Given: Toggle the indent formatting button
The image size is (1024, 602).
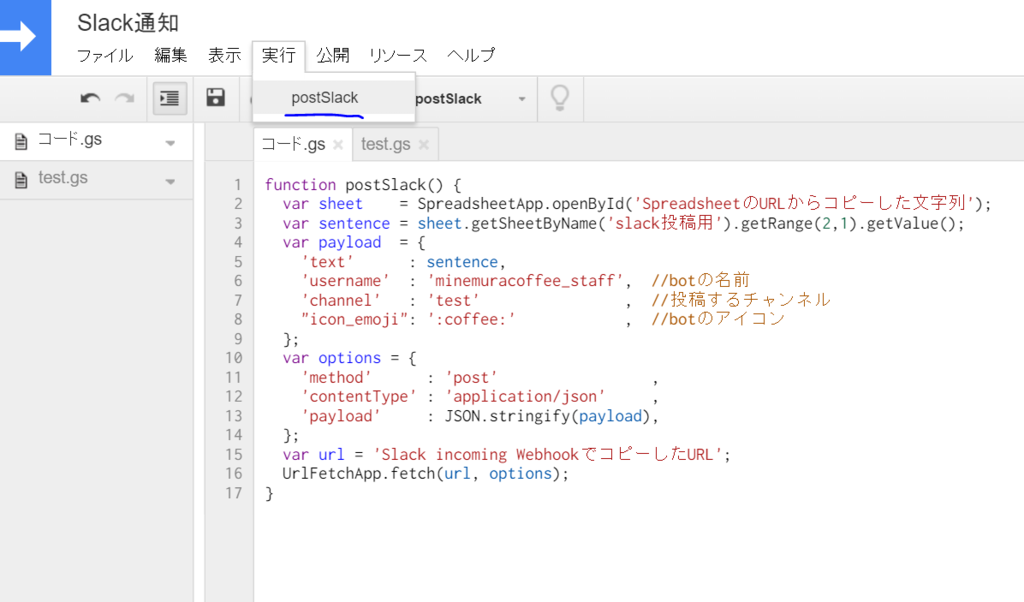Looking at the screenshot, I should 170,98.
